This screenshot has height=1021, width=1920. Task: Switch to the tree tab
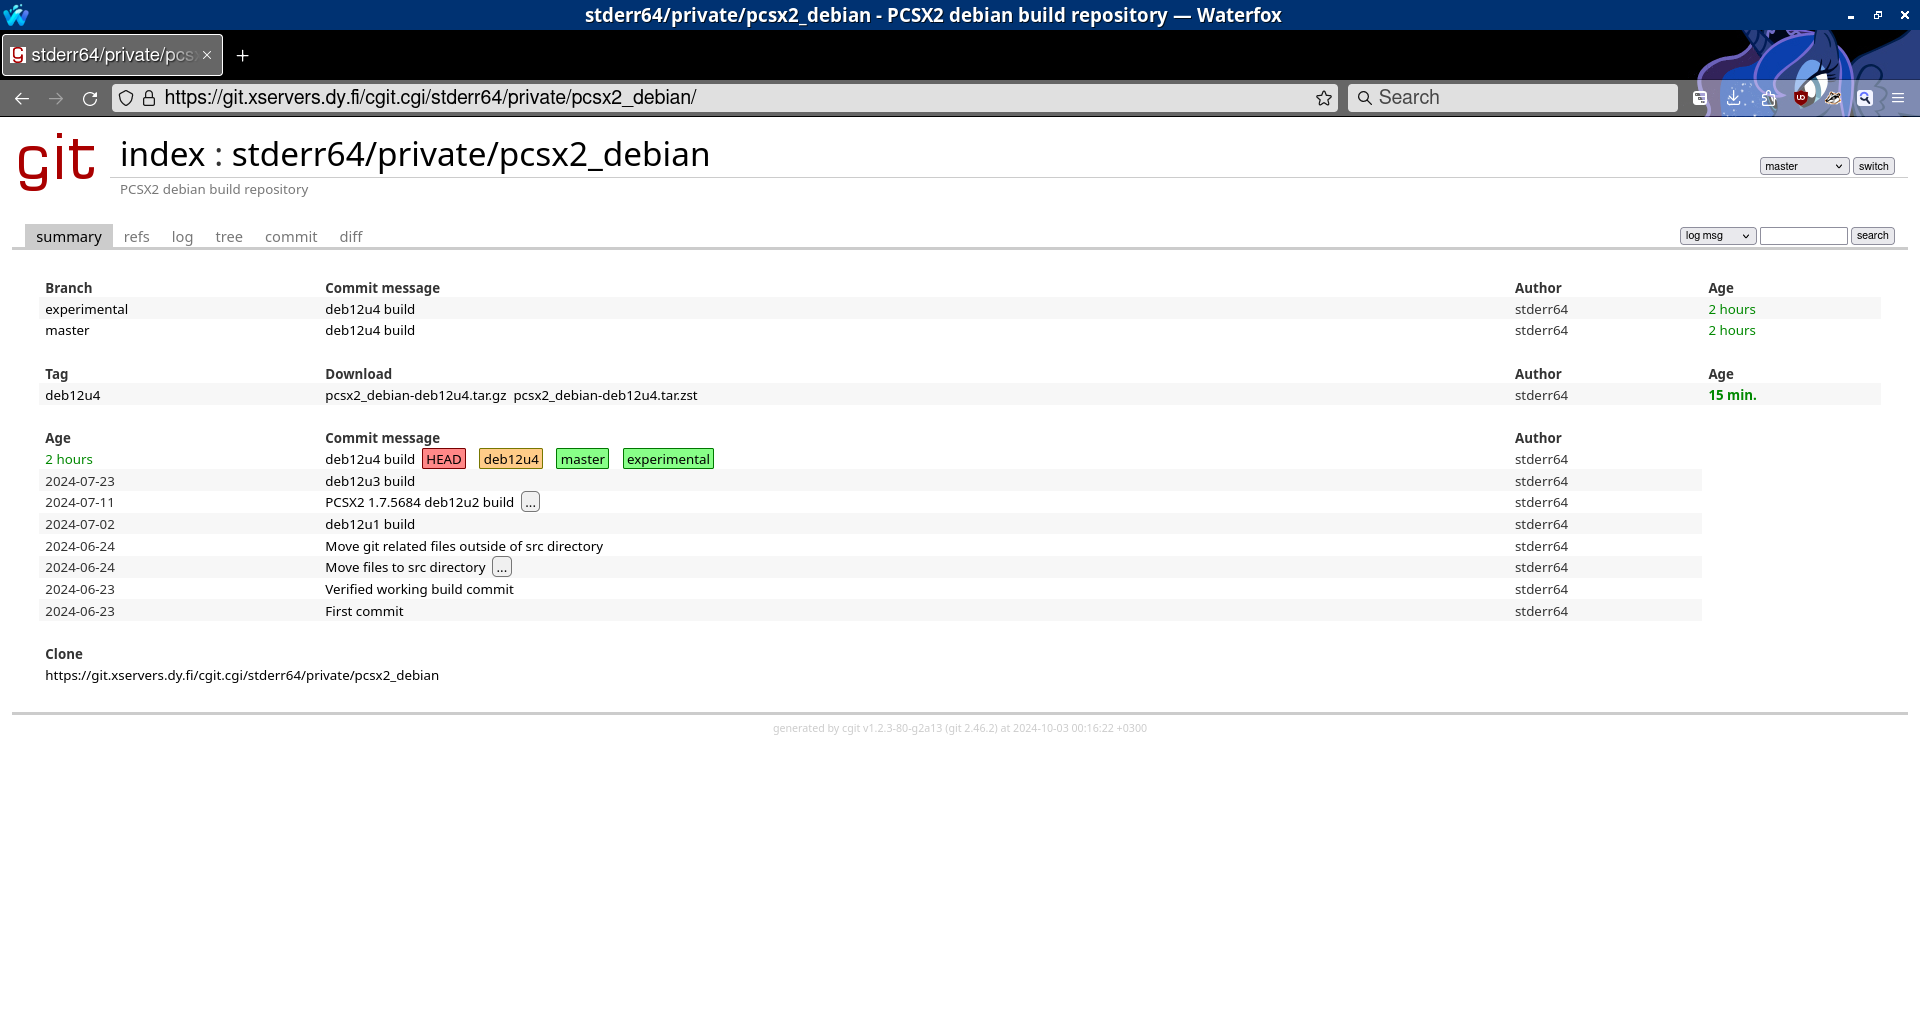(x=229, y=237)
